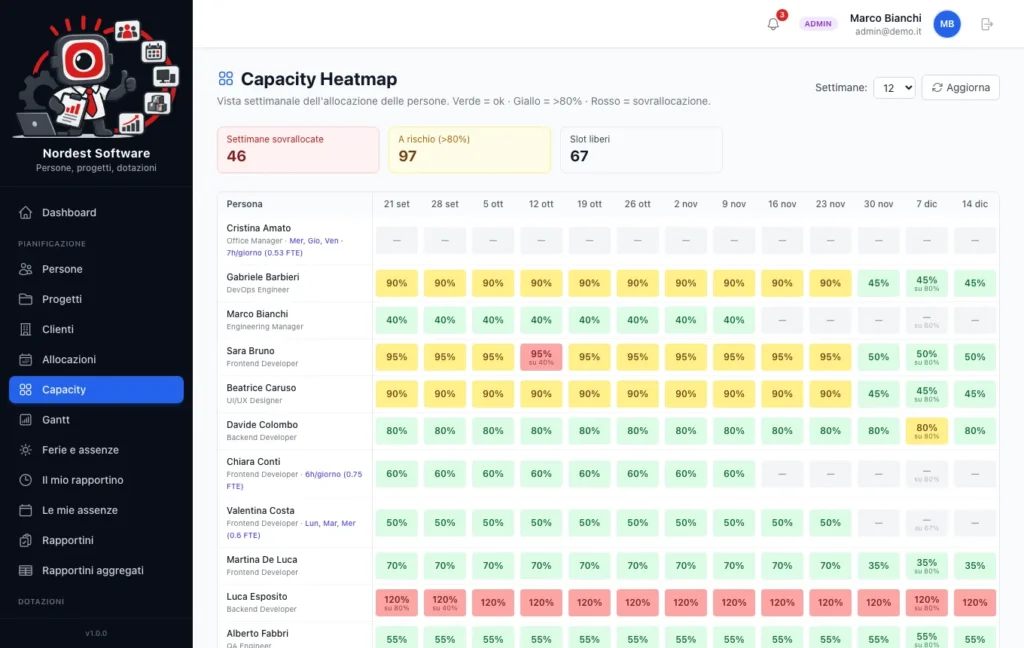This screenshot has height=648, width=1024.
Task: Click Luca Esposito's 120% cell for 21 set
Action: point(396,603)
